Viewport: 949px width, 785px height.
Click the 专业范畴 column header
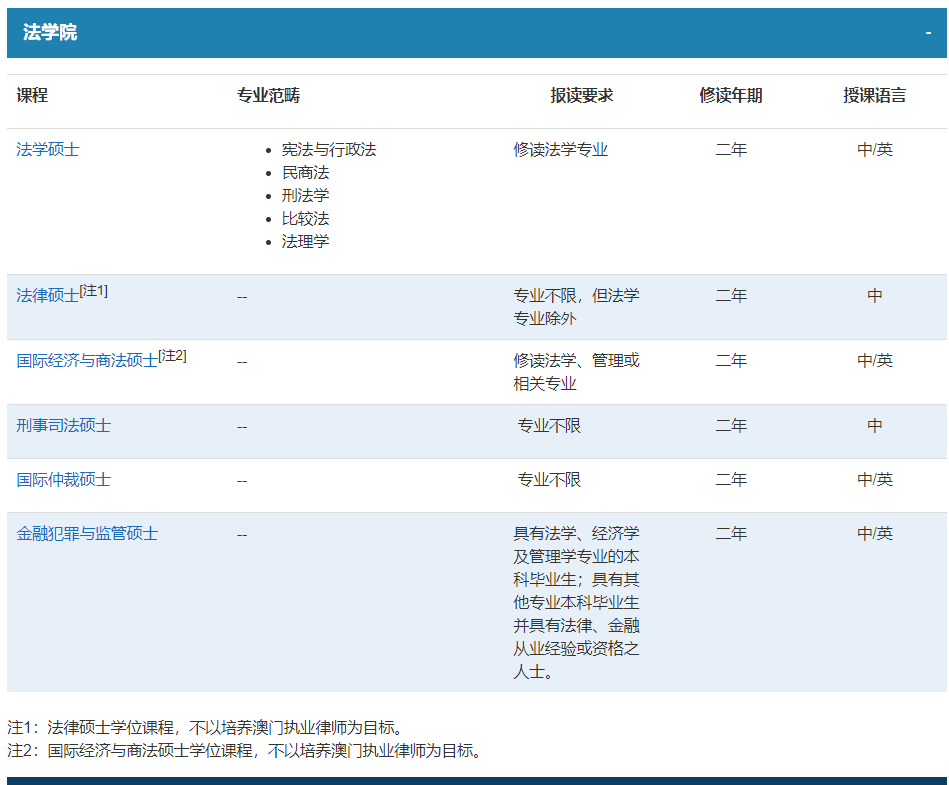(x=268, y=96)
